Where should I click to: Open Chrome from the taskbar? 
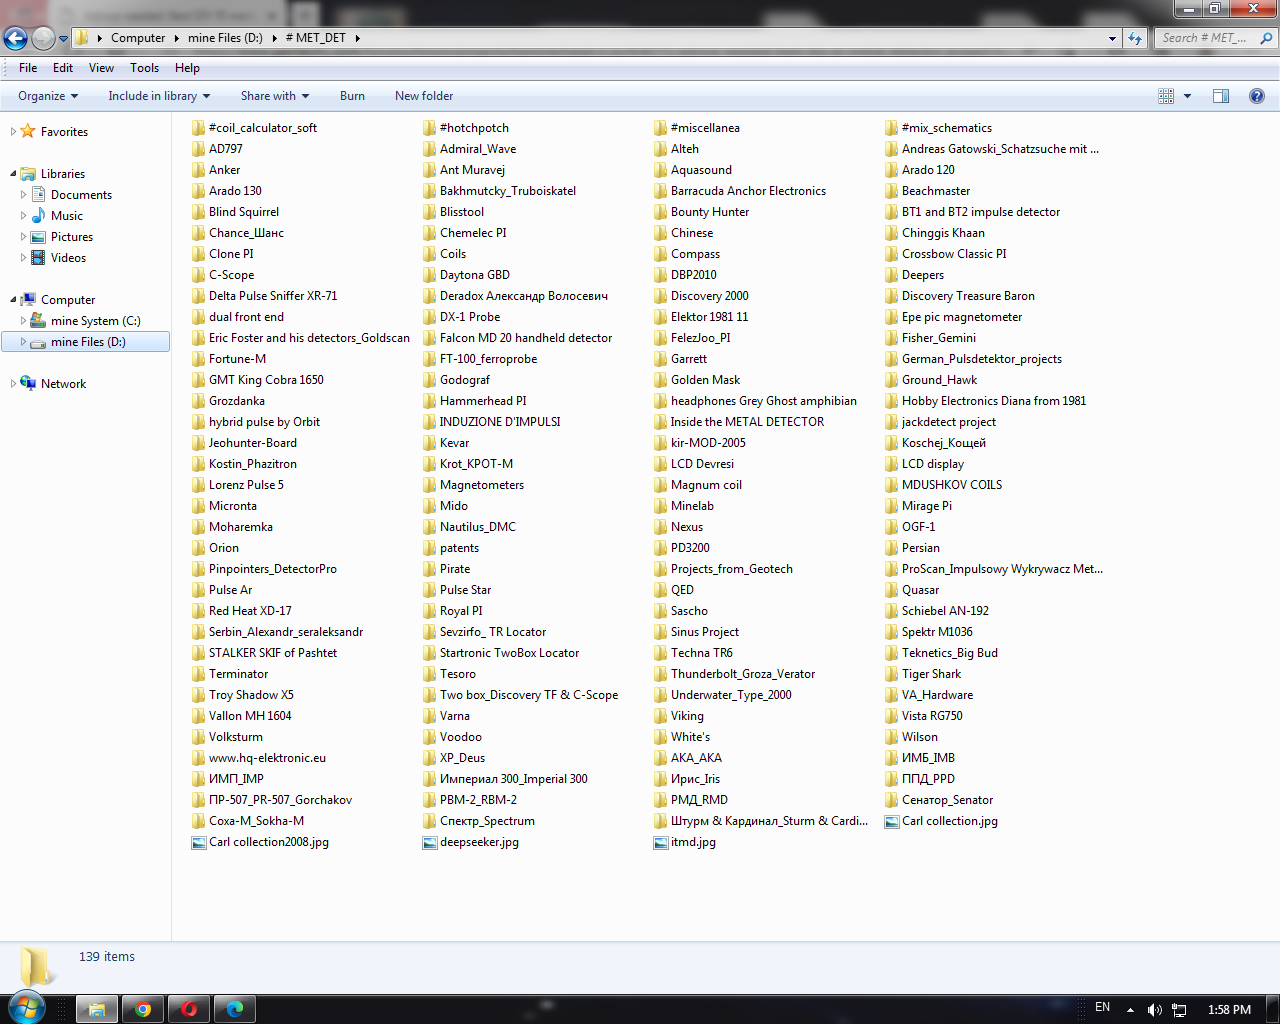point(143,1009)
